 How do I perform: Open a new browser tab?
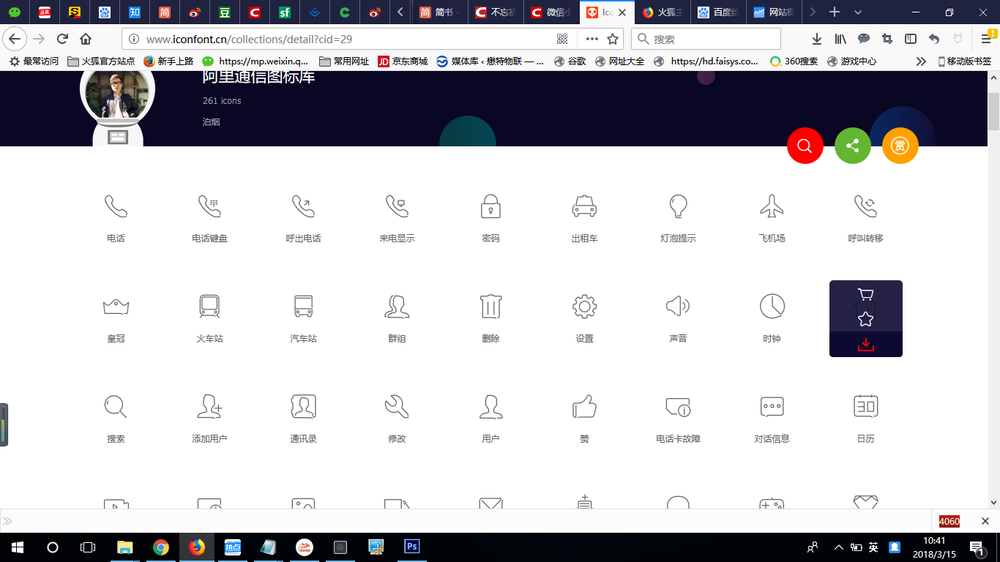(834, 12)
